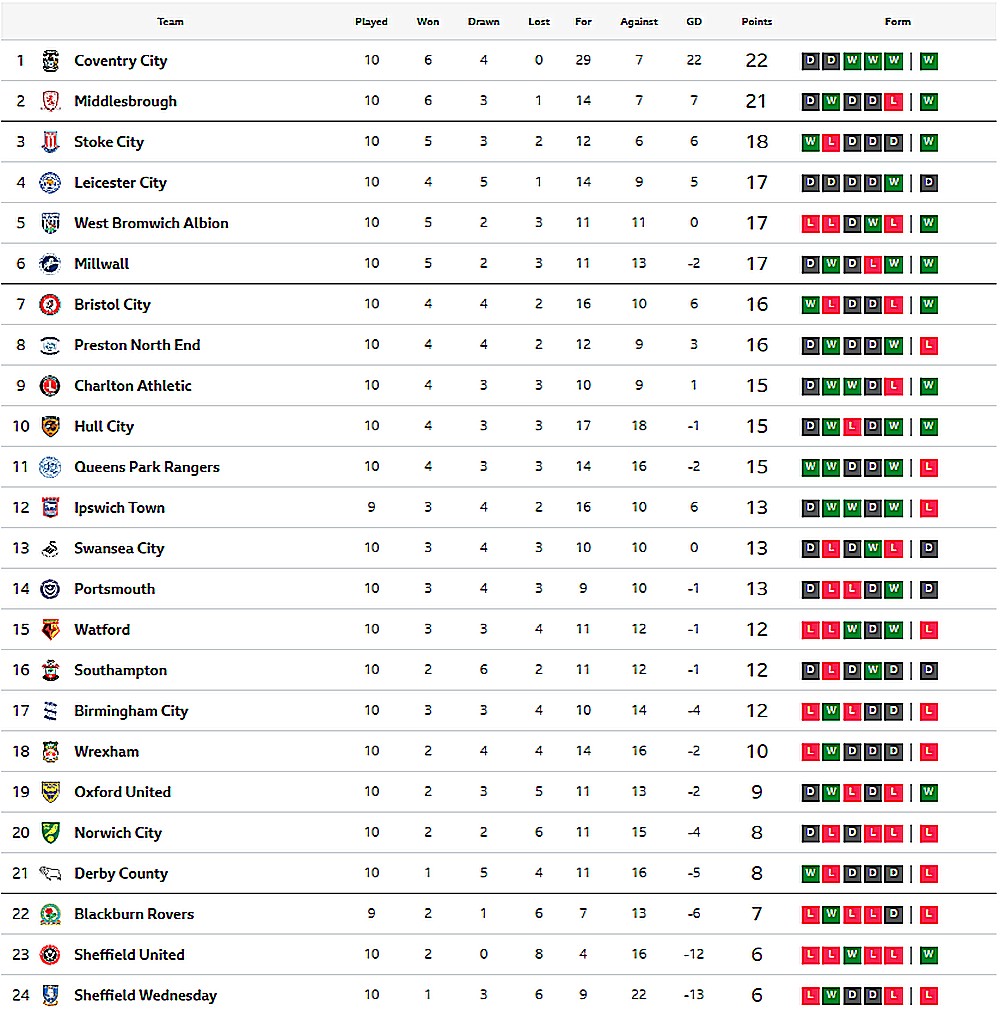1000x1011 pixels.
Task: Click the Form column header
Action: click(x=897, y=22)
